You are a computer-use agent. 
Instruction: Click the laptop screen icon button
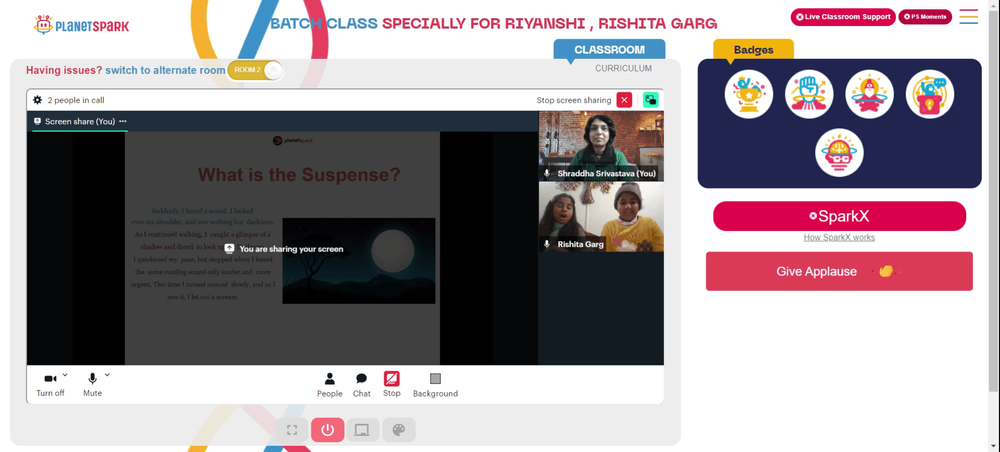pyautogui.click(x=362, y=430)
